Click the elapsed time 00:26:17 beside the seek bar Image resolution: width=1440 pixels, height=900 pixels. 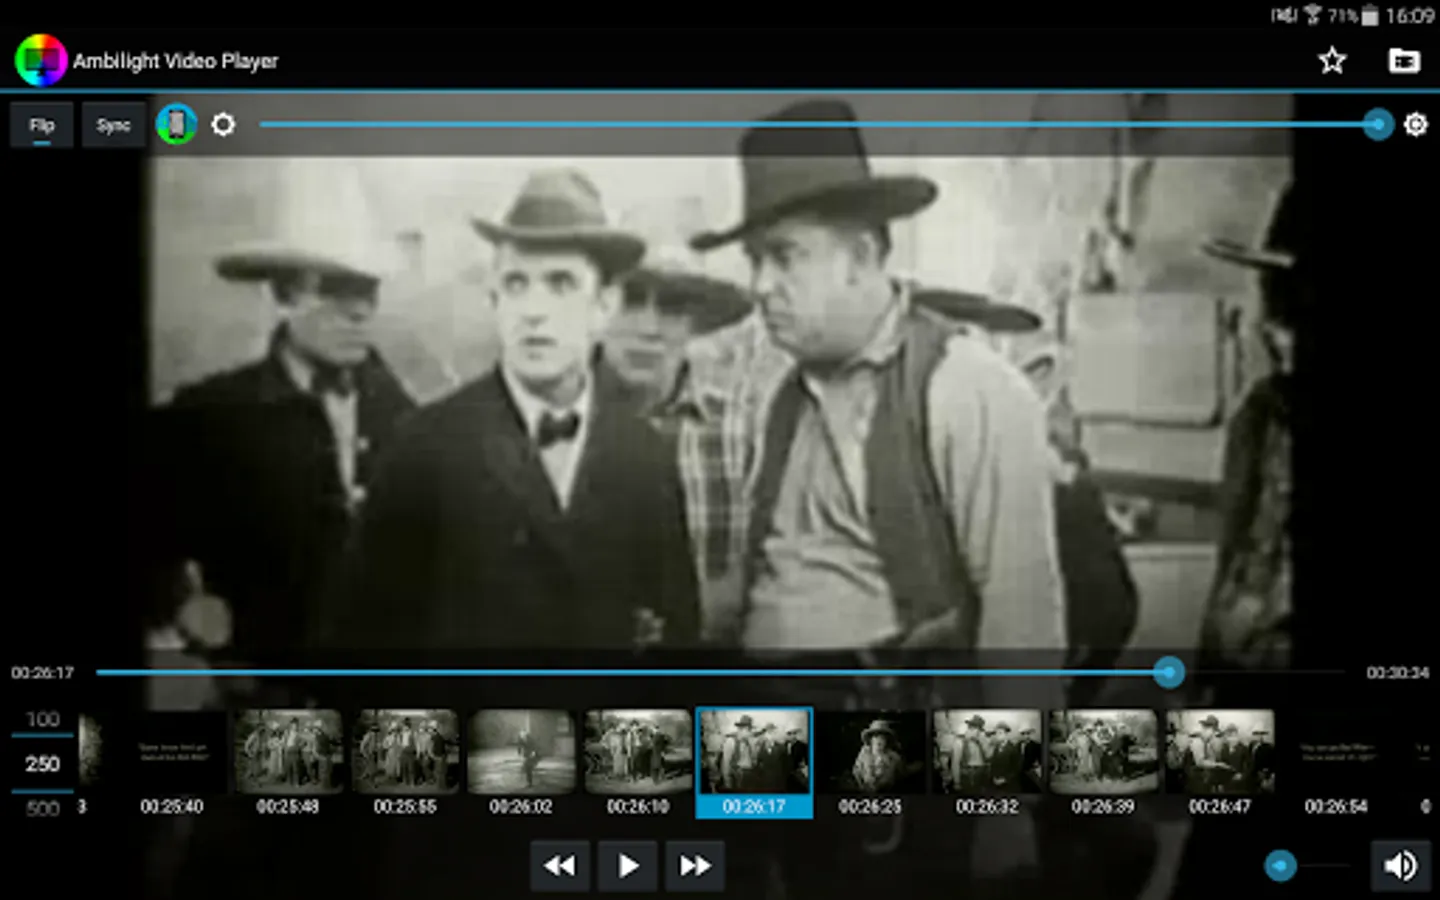(43, 673)
